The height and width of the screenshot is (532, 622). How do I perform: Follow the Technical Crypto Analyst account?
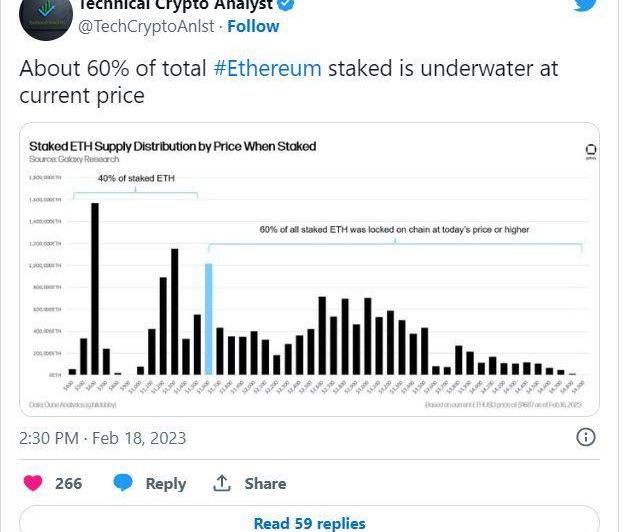[252, 27]
